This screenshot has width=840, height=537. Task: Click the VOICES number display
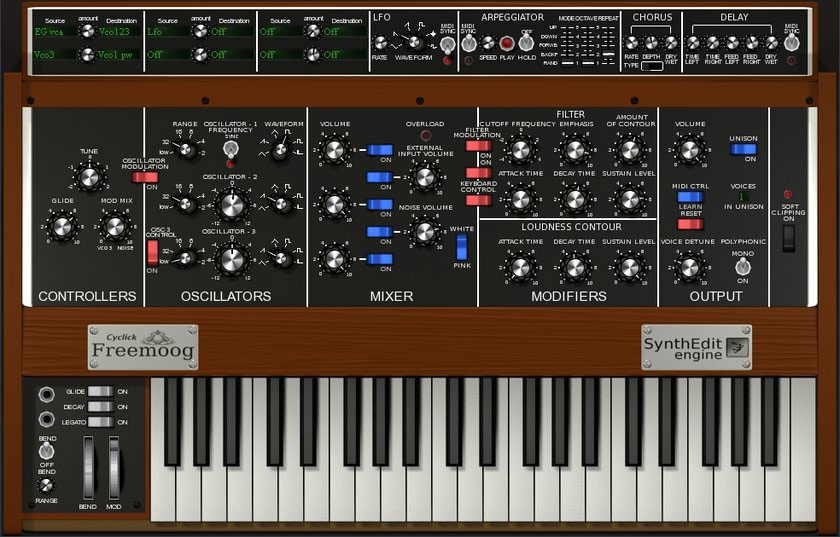742,197
